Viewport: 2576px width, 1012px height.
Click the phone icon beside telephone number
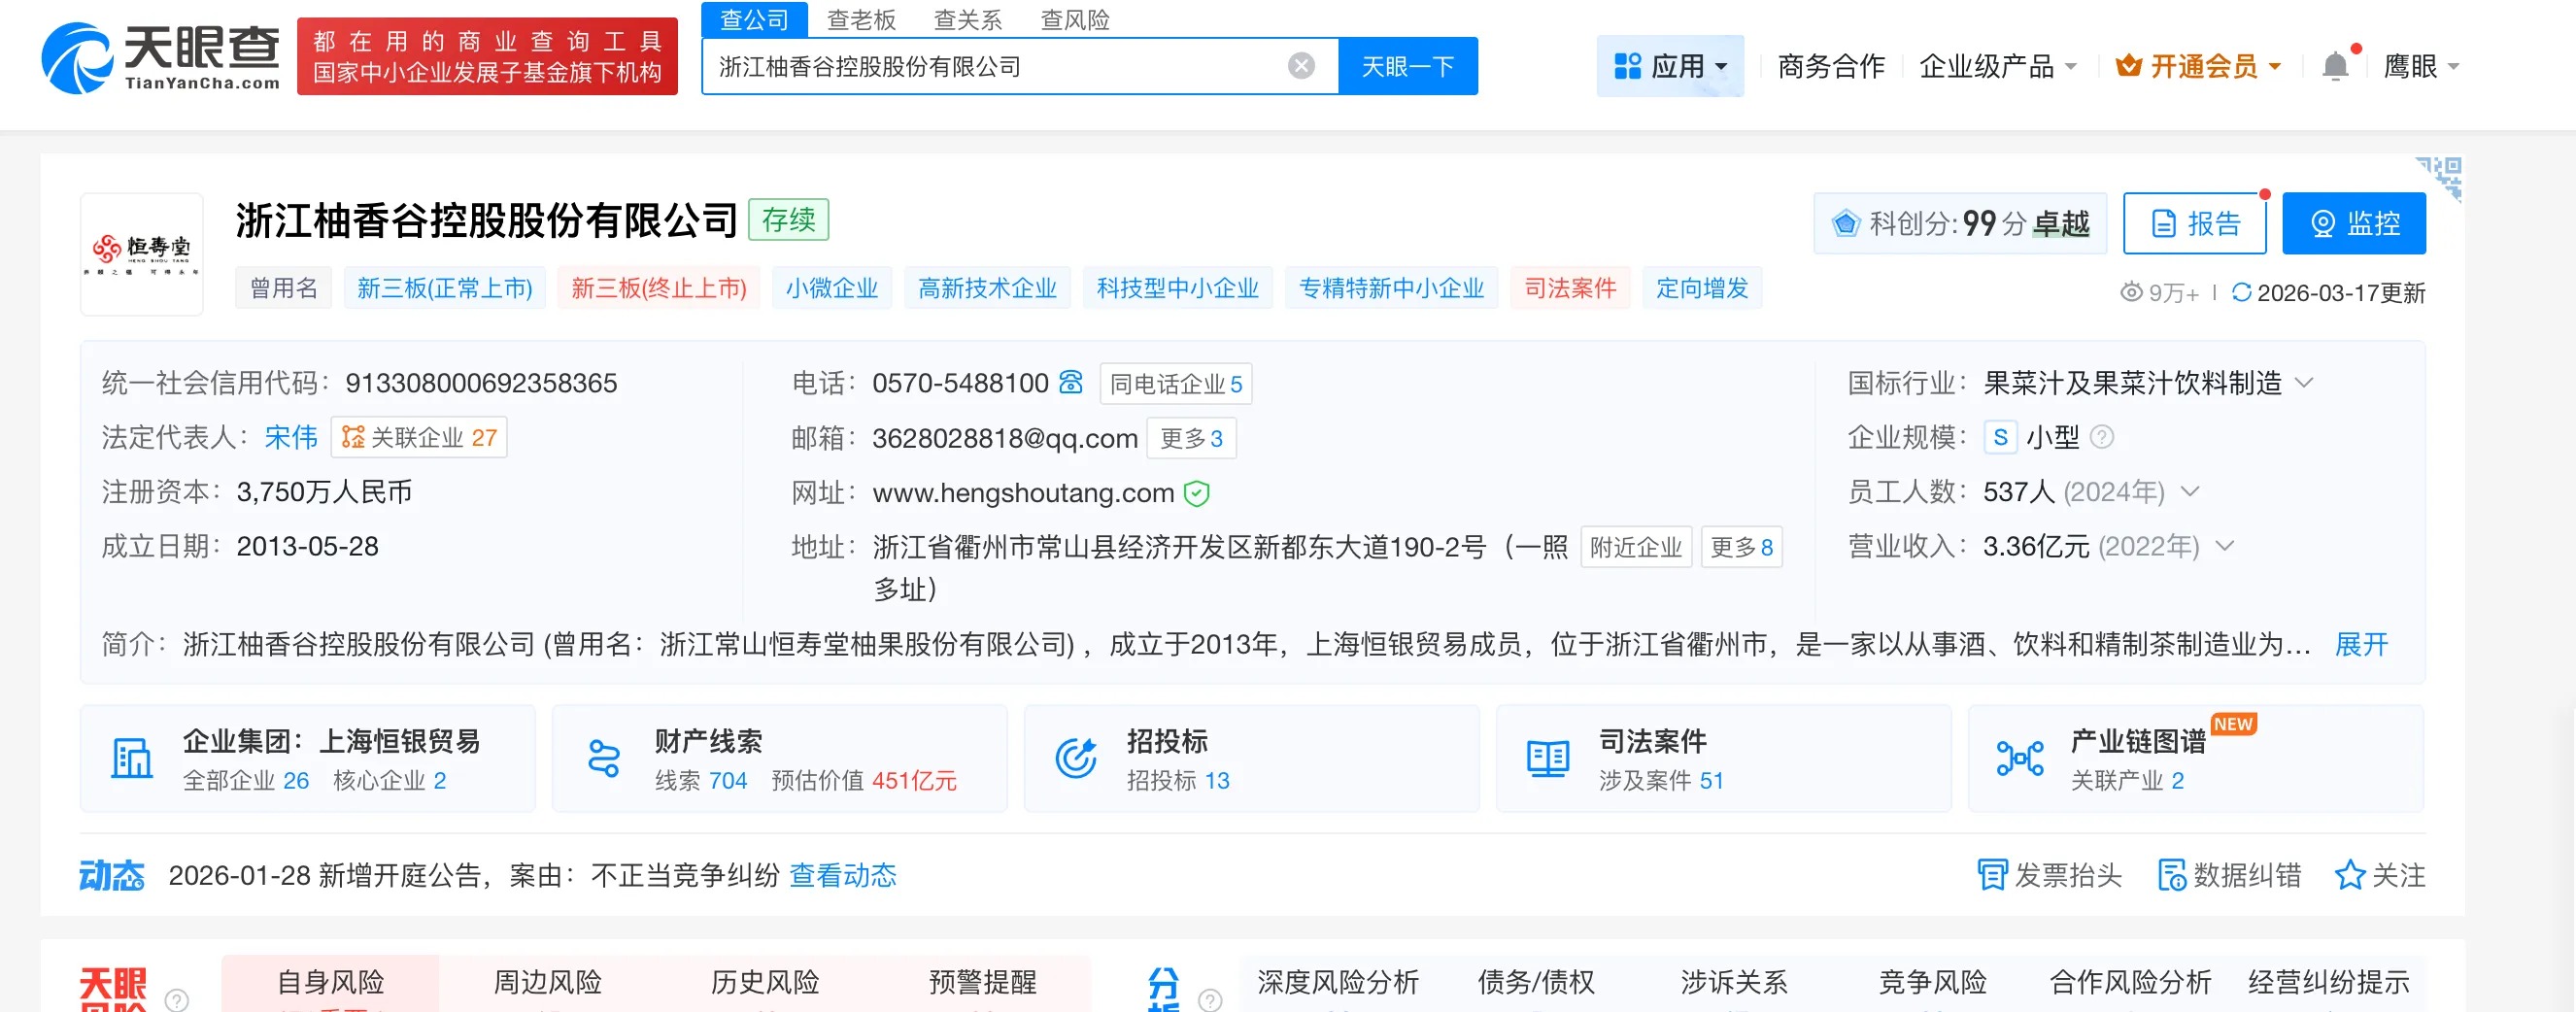coord(1071,383)
